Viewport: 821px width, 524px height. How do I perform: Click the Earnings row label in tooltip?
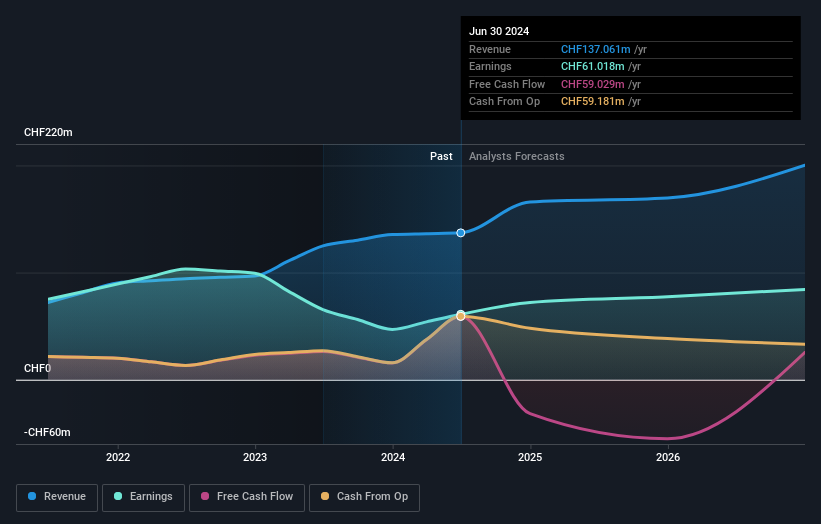pyautogui.click(x=490, y=66)
